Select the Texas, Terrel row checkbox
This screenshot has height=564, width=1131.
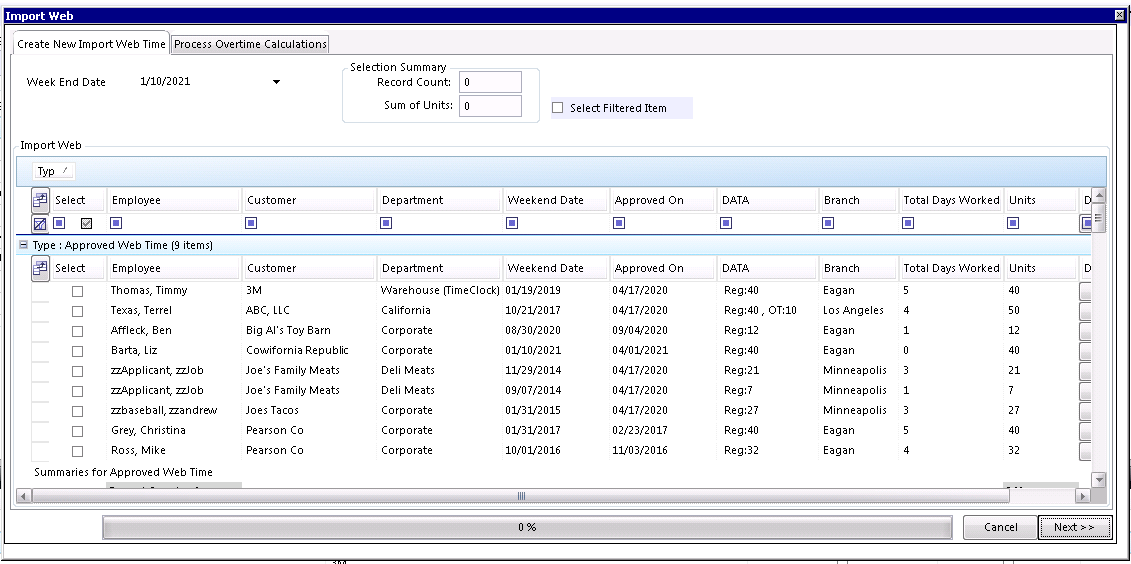click(77, 312)
